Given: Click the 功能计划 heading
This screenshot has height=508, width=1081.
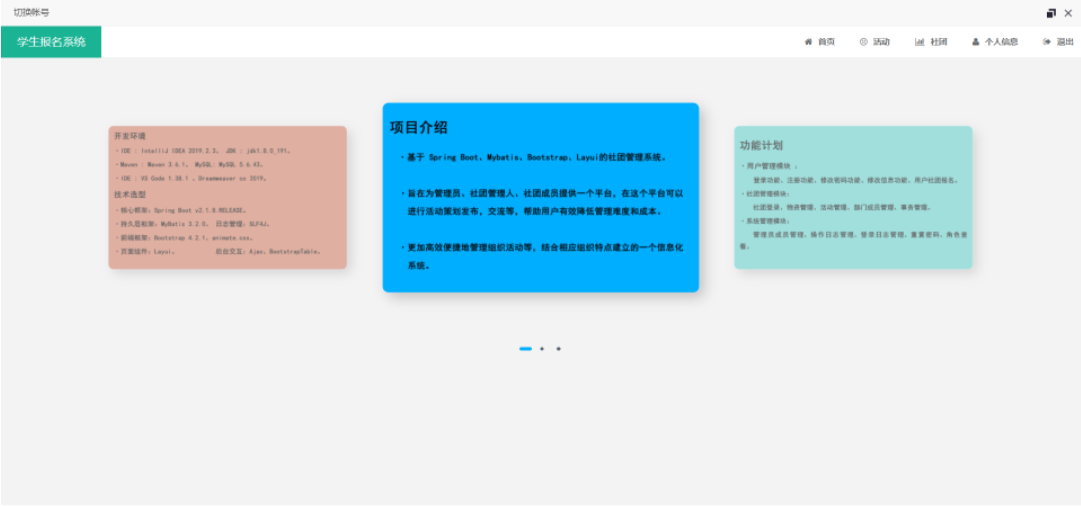Looking at the screenshot, I should [761, 145].
